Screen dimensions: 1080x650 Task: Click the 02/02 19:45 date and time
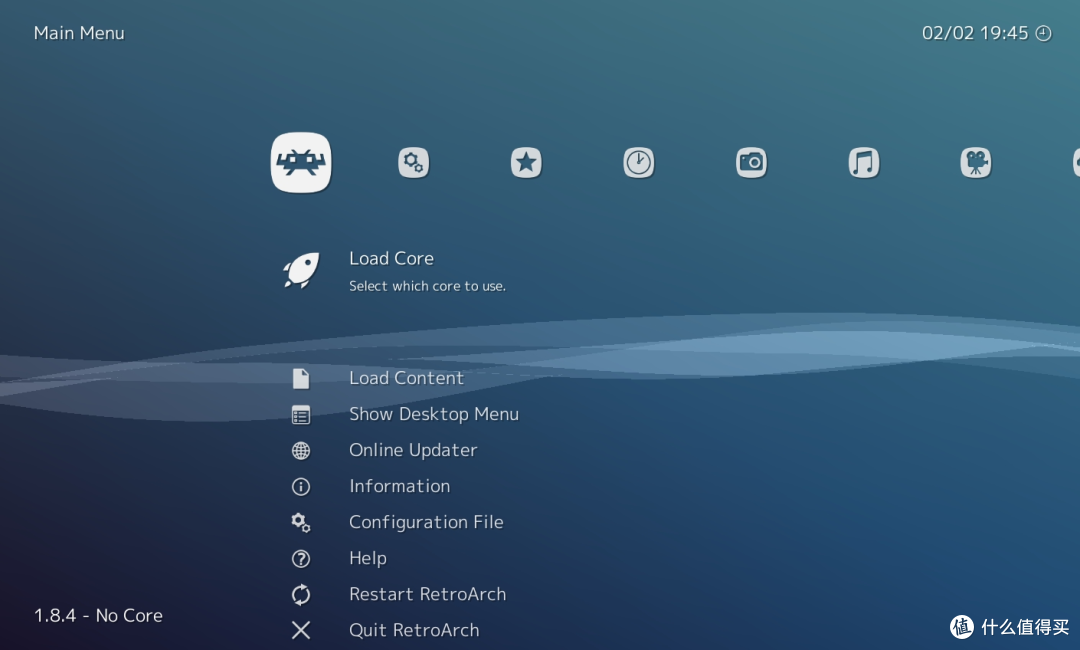(x=975, y=33)
